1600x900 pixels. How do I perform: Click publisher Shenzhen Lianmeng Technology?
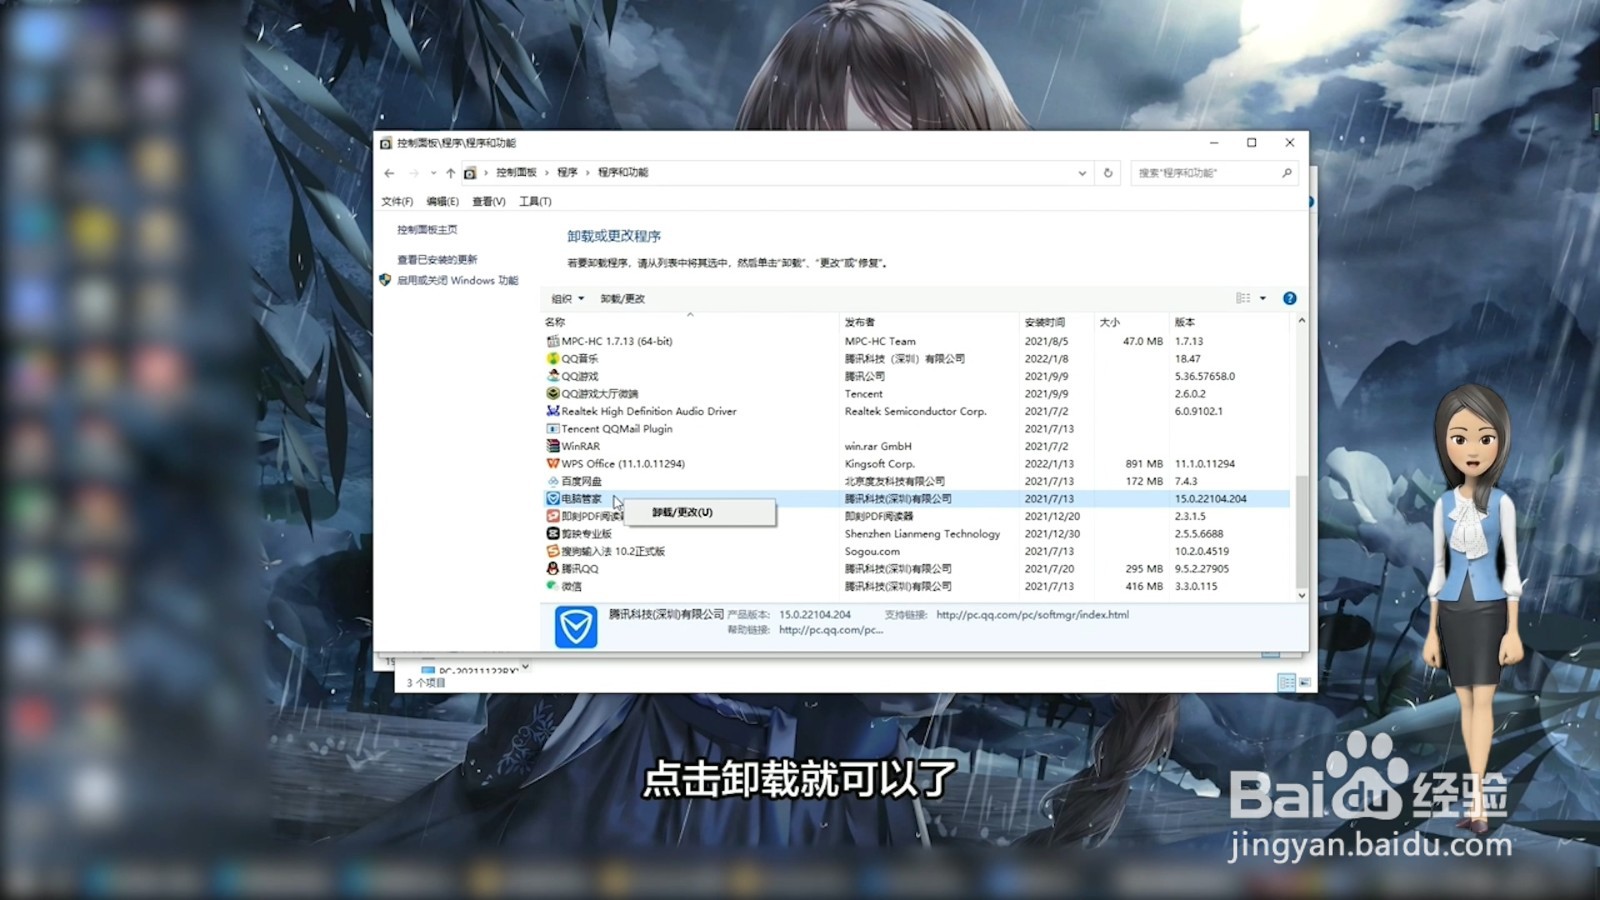click(x=922, y=534)
